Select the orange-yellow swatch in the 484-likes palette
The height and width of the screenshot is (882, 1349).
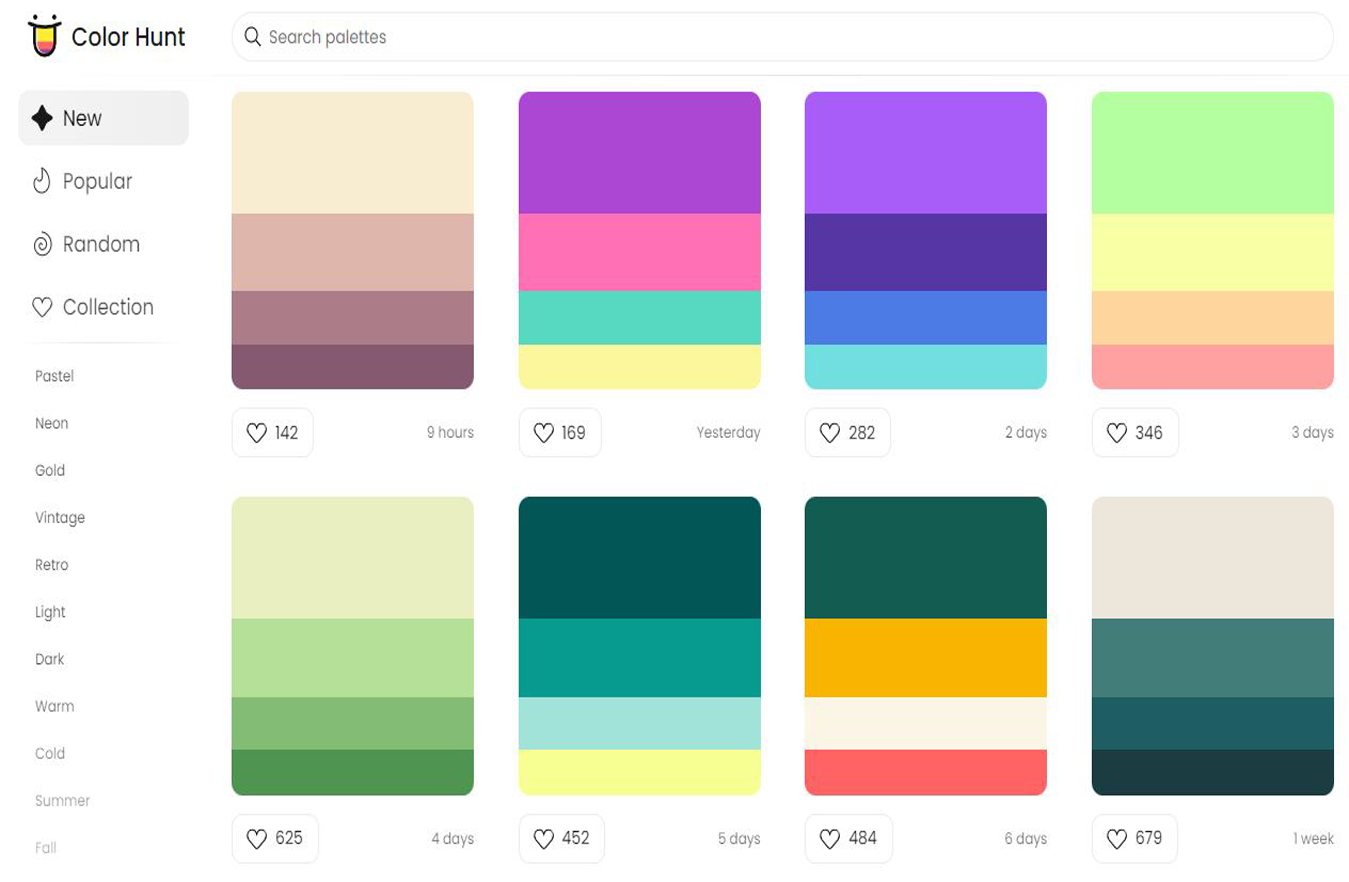(925, 657)
